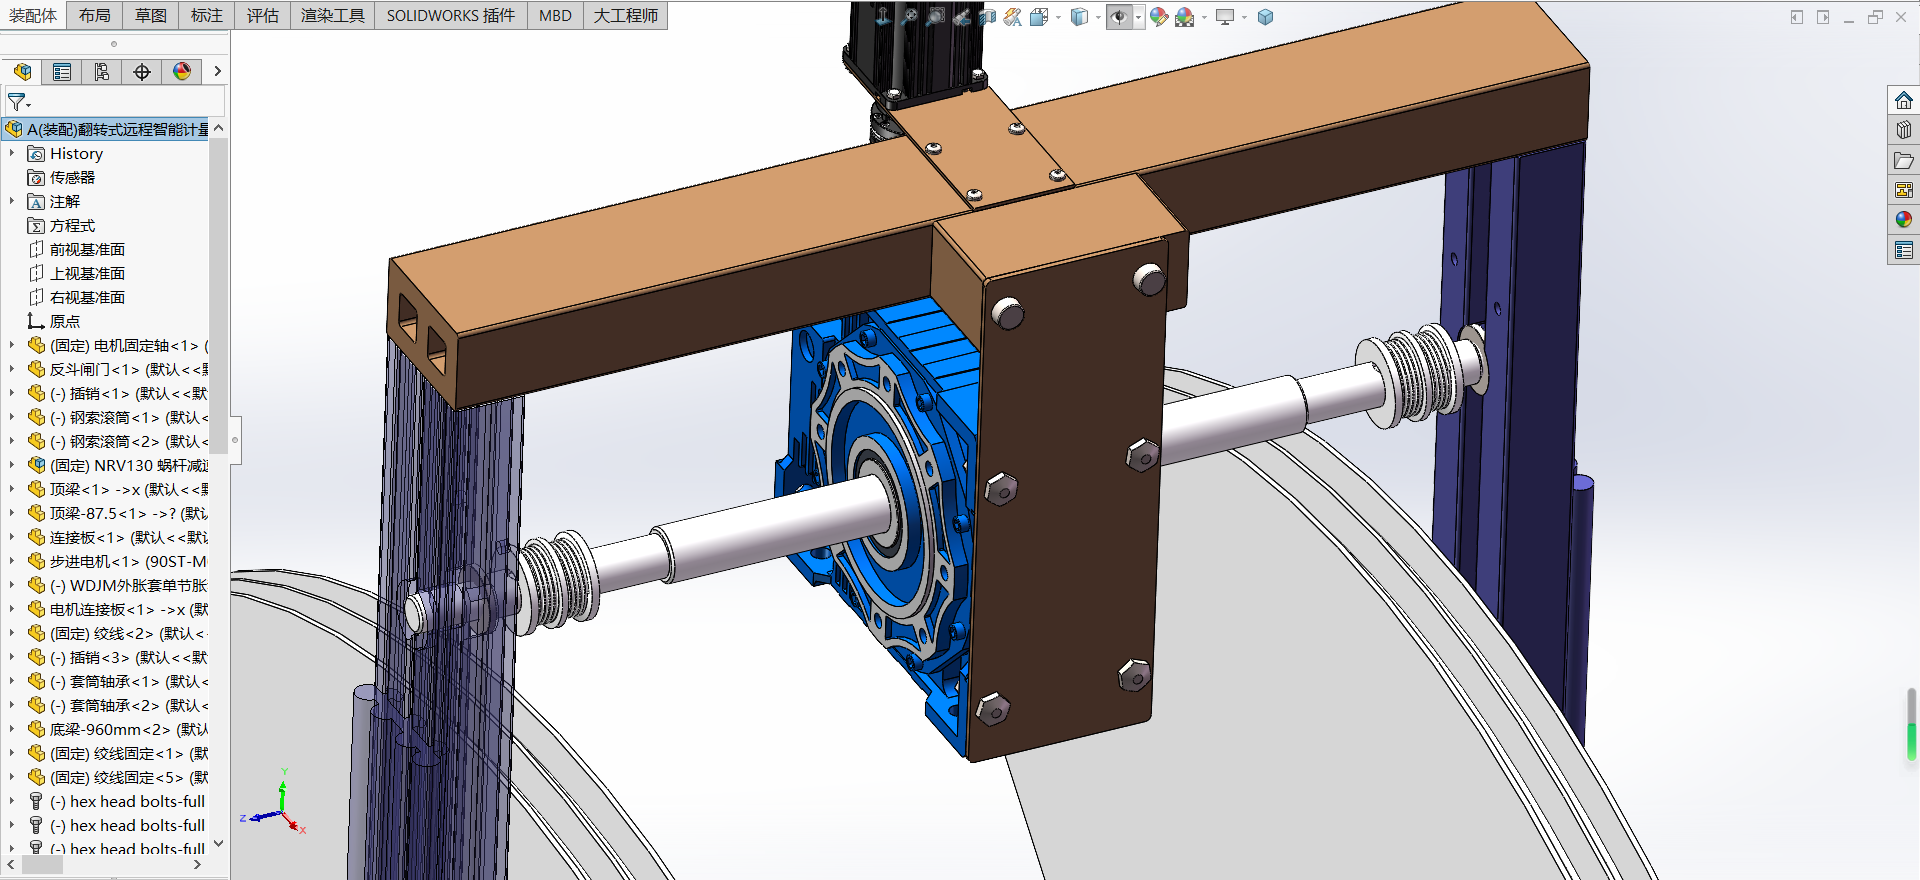1920x880 pixels.
Task: Click the horizontal scrollbar right arrow
Action: [197, 865]
